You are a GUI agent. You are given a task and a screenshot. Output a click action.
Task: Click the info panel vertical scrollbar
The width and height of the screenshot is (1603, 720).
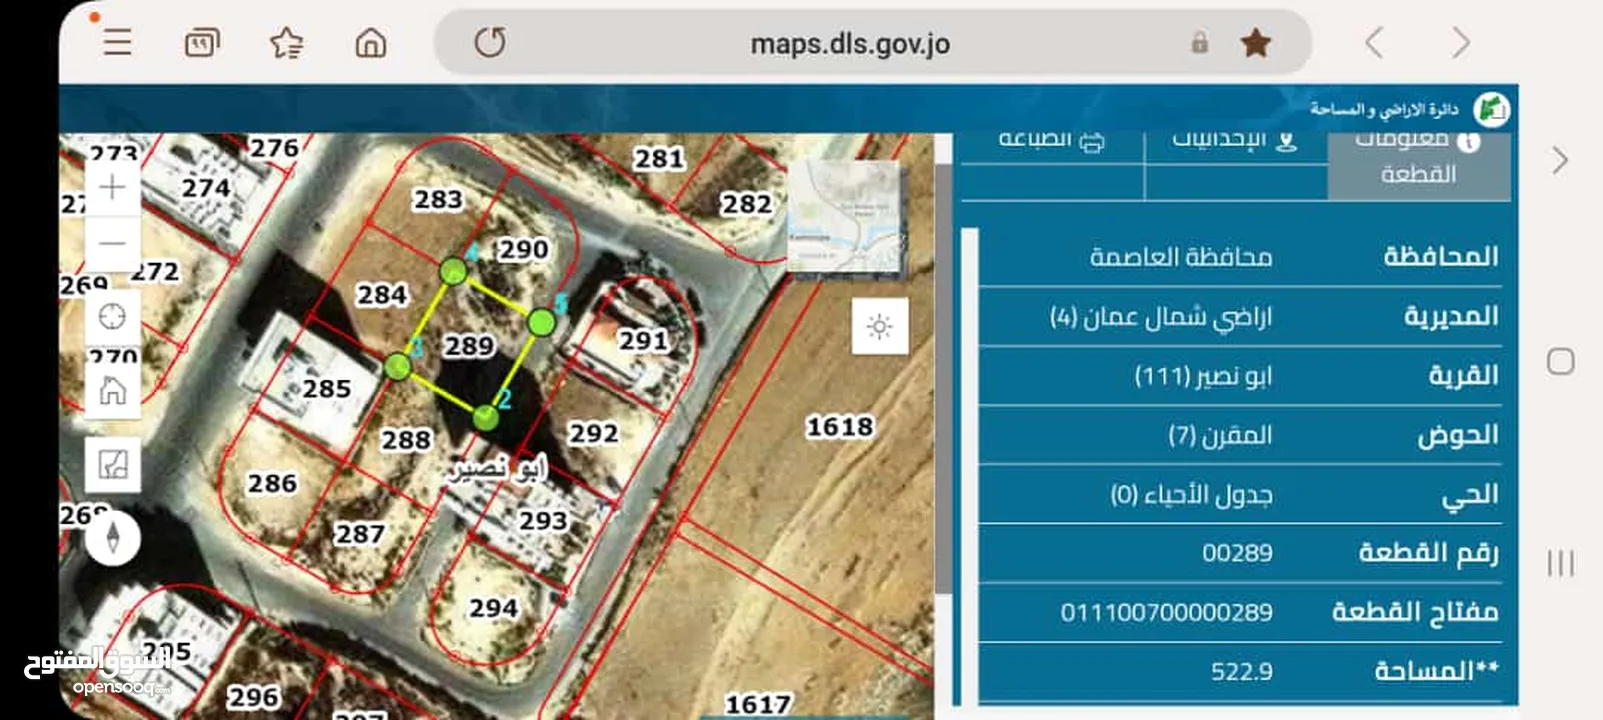click(970, 465)
